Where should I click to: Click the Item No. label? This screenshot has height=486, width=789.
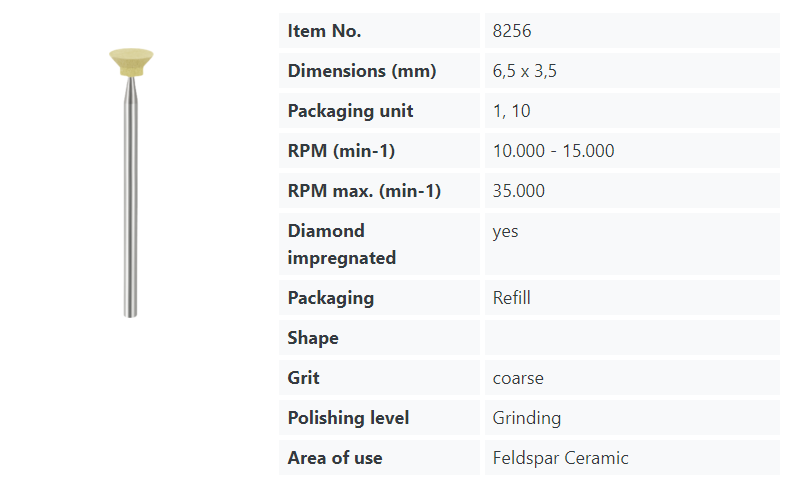tap(324, 31)
